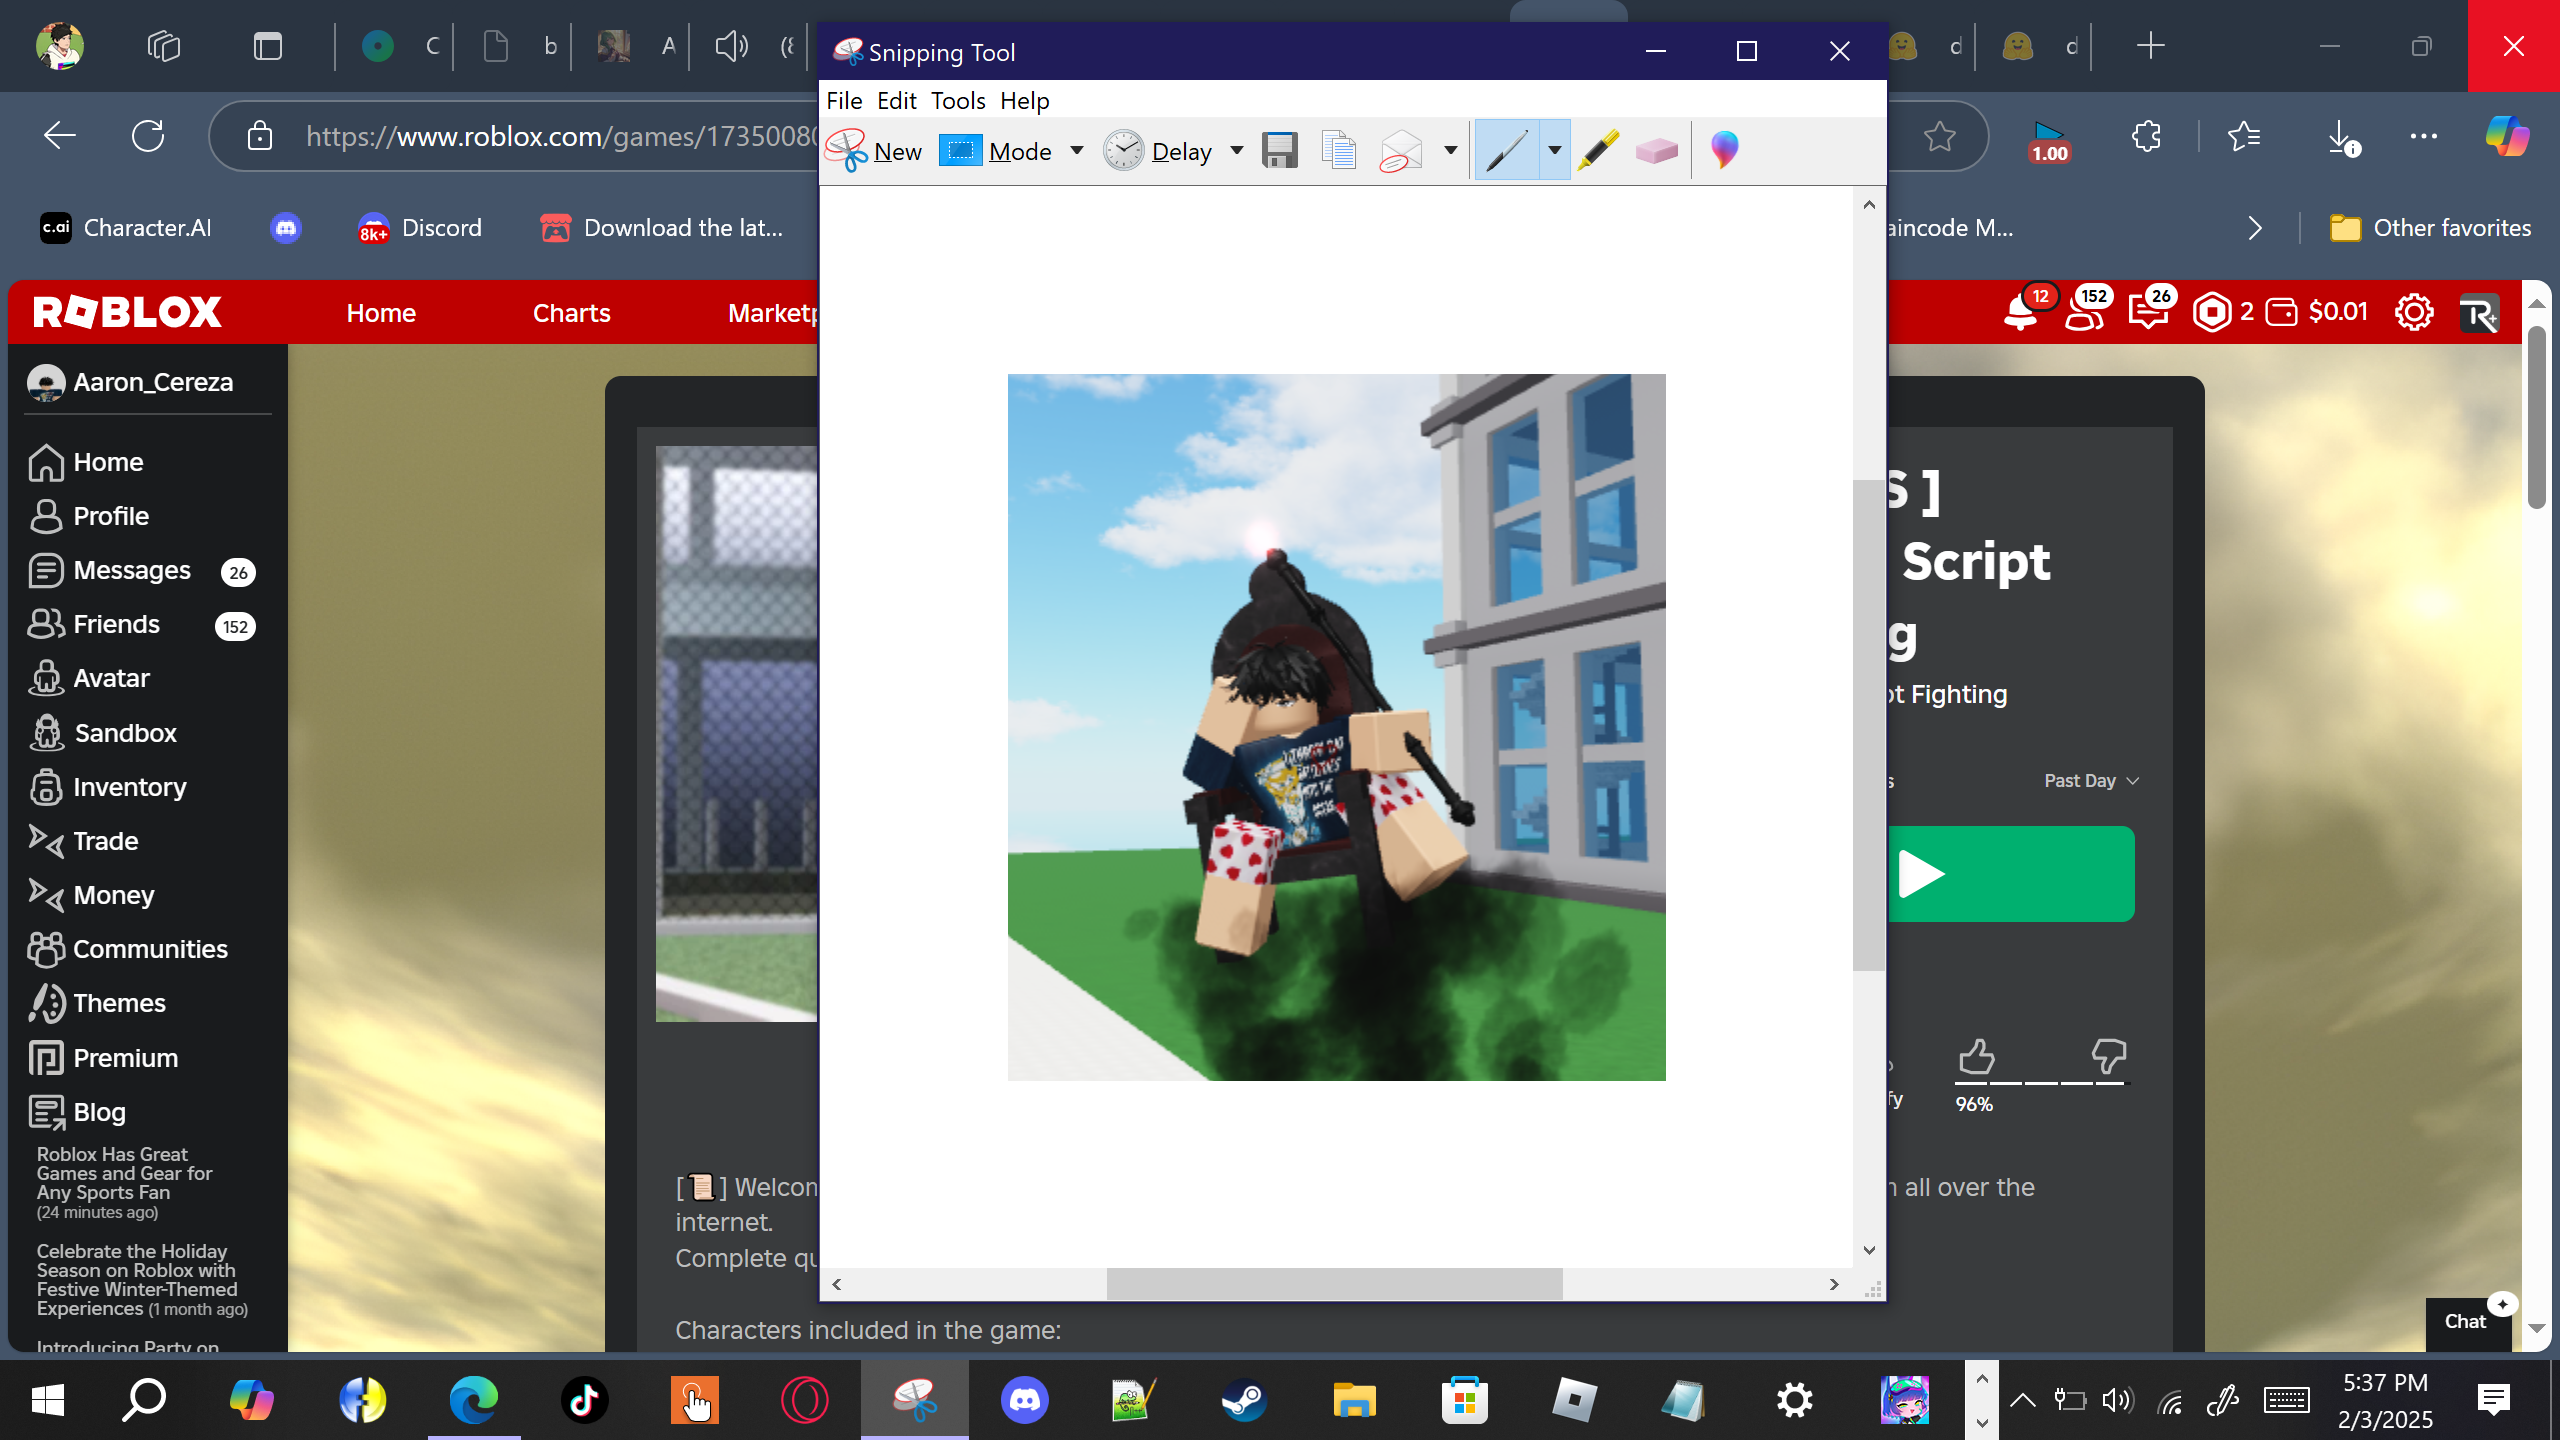Open messages icon with 26 badge
This screenshot has height=1440, width=2560.
click(2148, 313)
